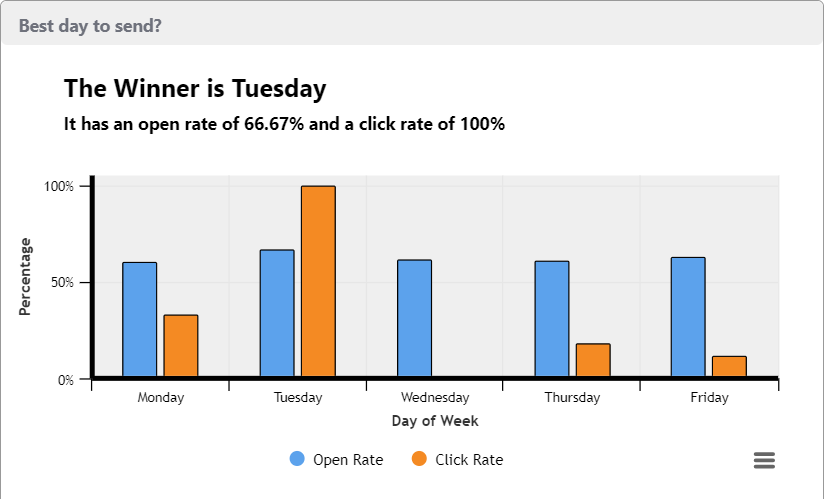Screen dimensions: 824x499
Task: Toggle the Open Rate legend series
Action: click(x=347, y=460)
